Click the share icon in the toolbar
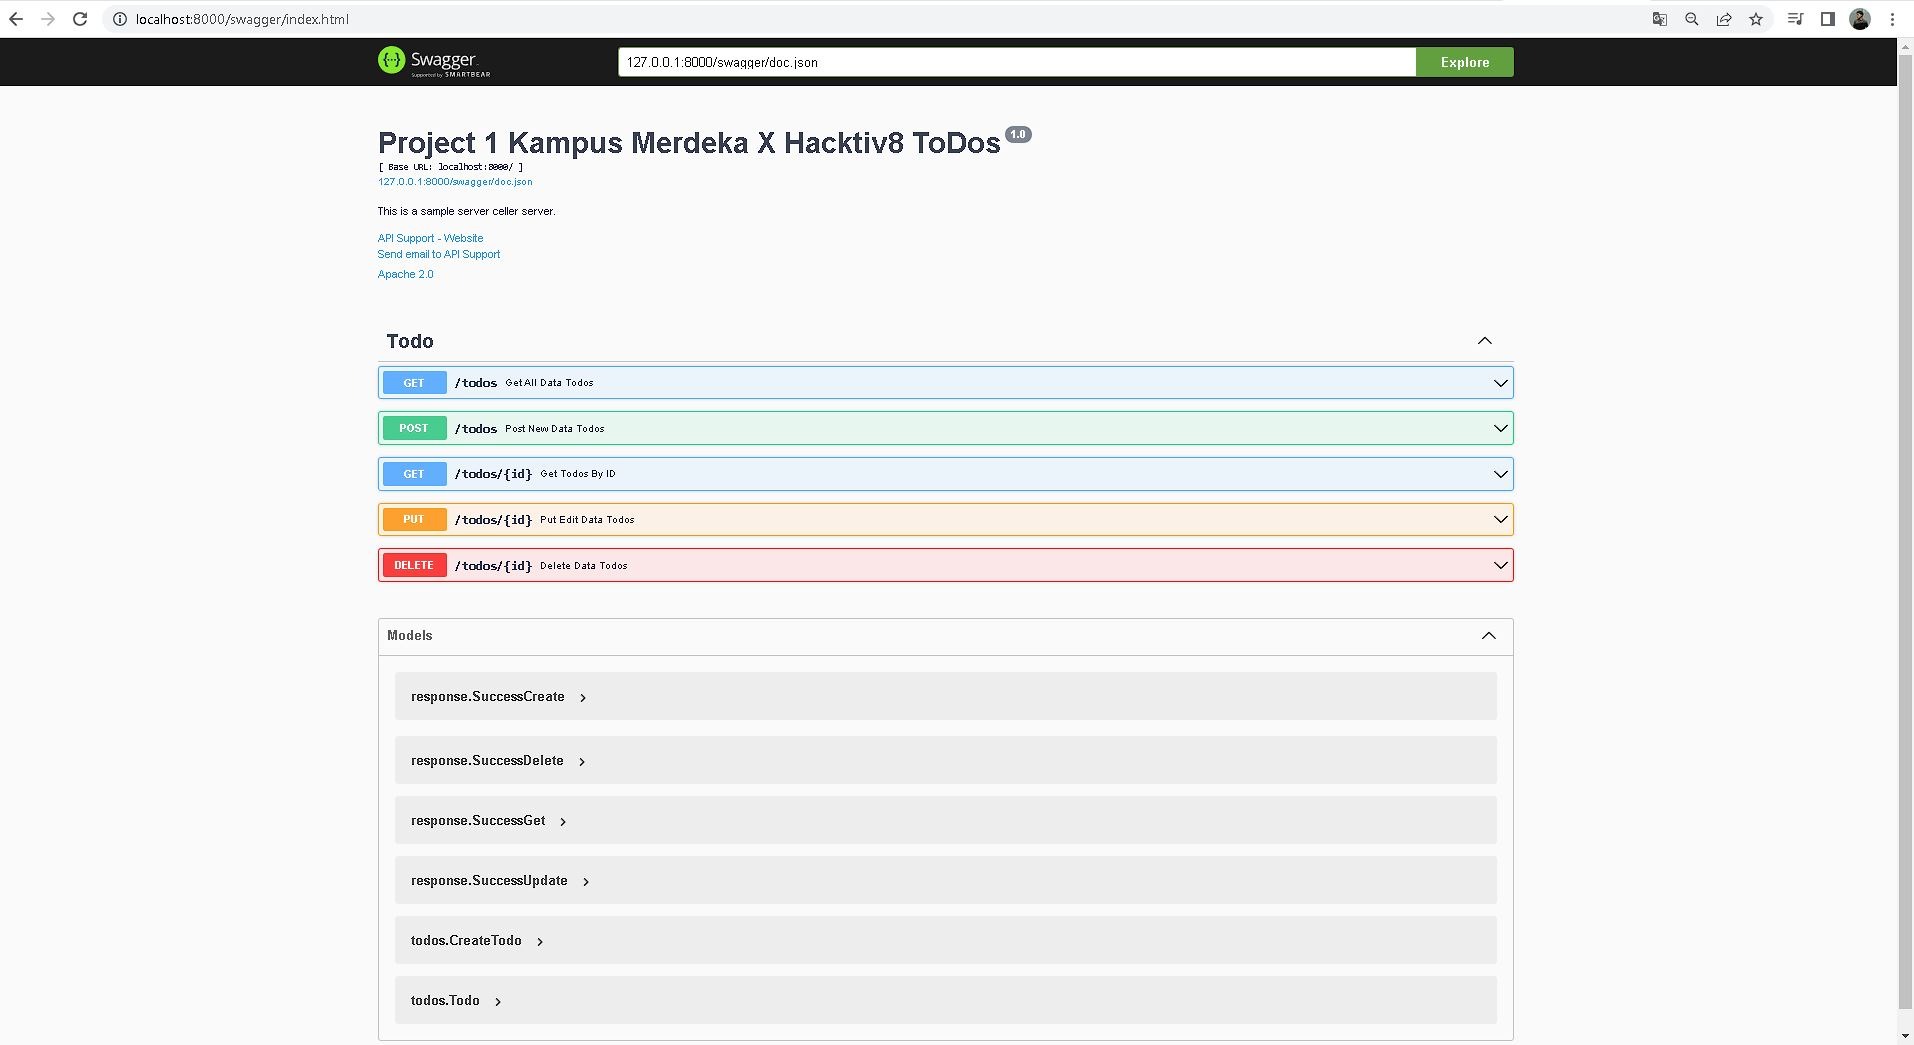The image size is (1914, 1045). [x=1724, y=18]
